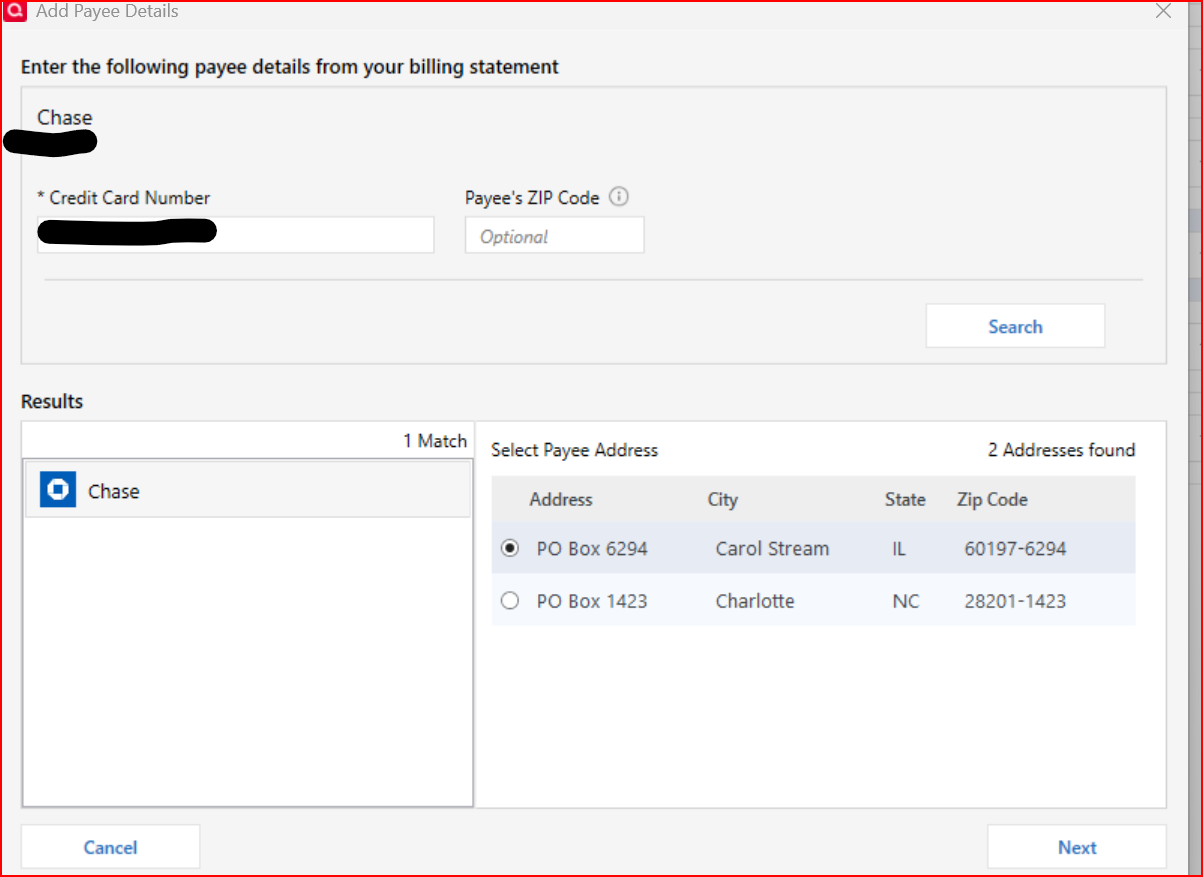This screenshot has height=877, width=1203.
Task: Select the PO Box 1423 address radio
Action: 510,601
